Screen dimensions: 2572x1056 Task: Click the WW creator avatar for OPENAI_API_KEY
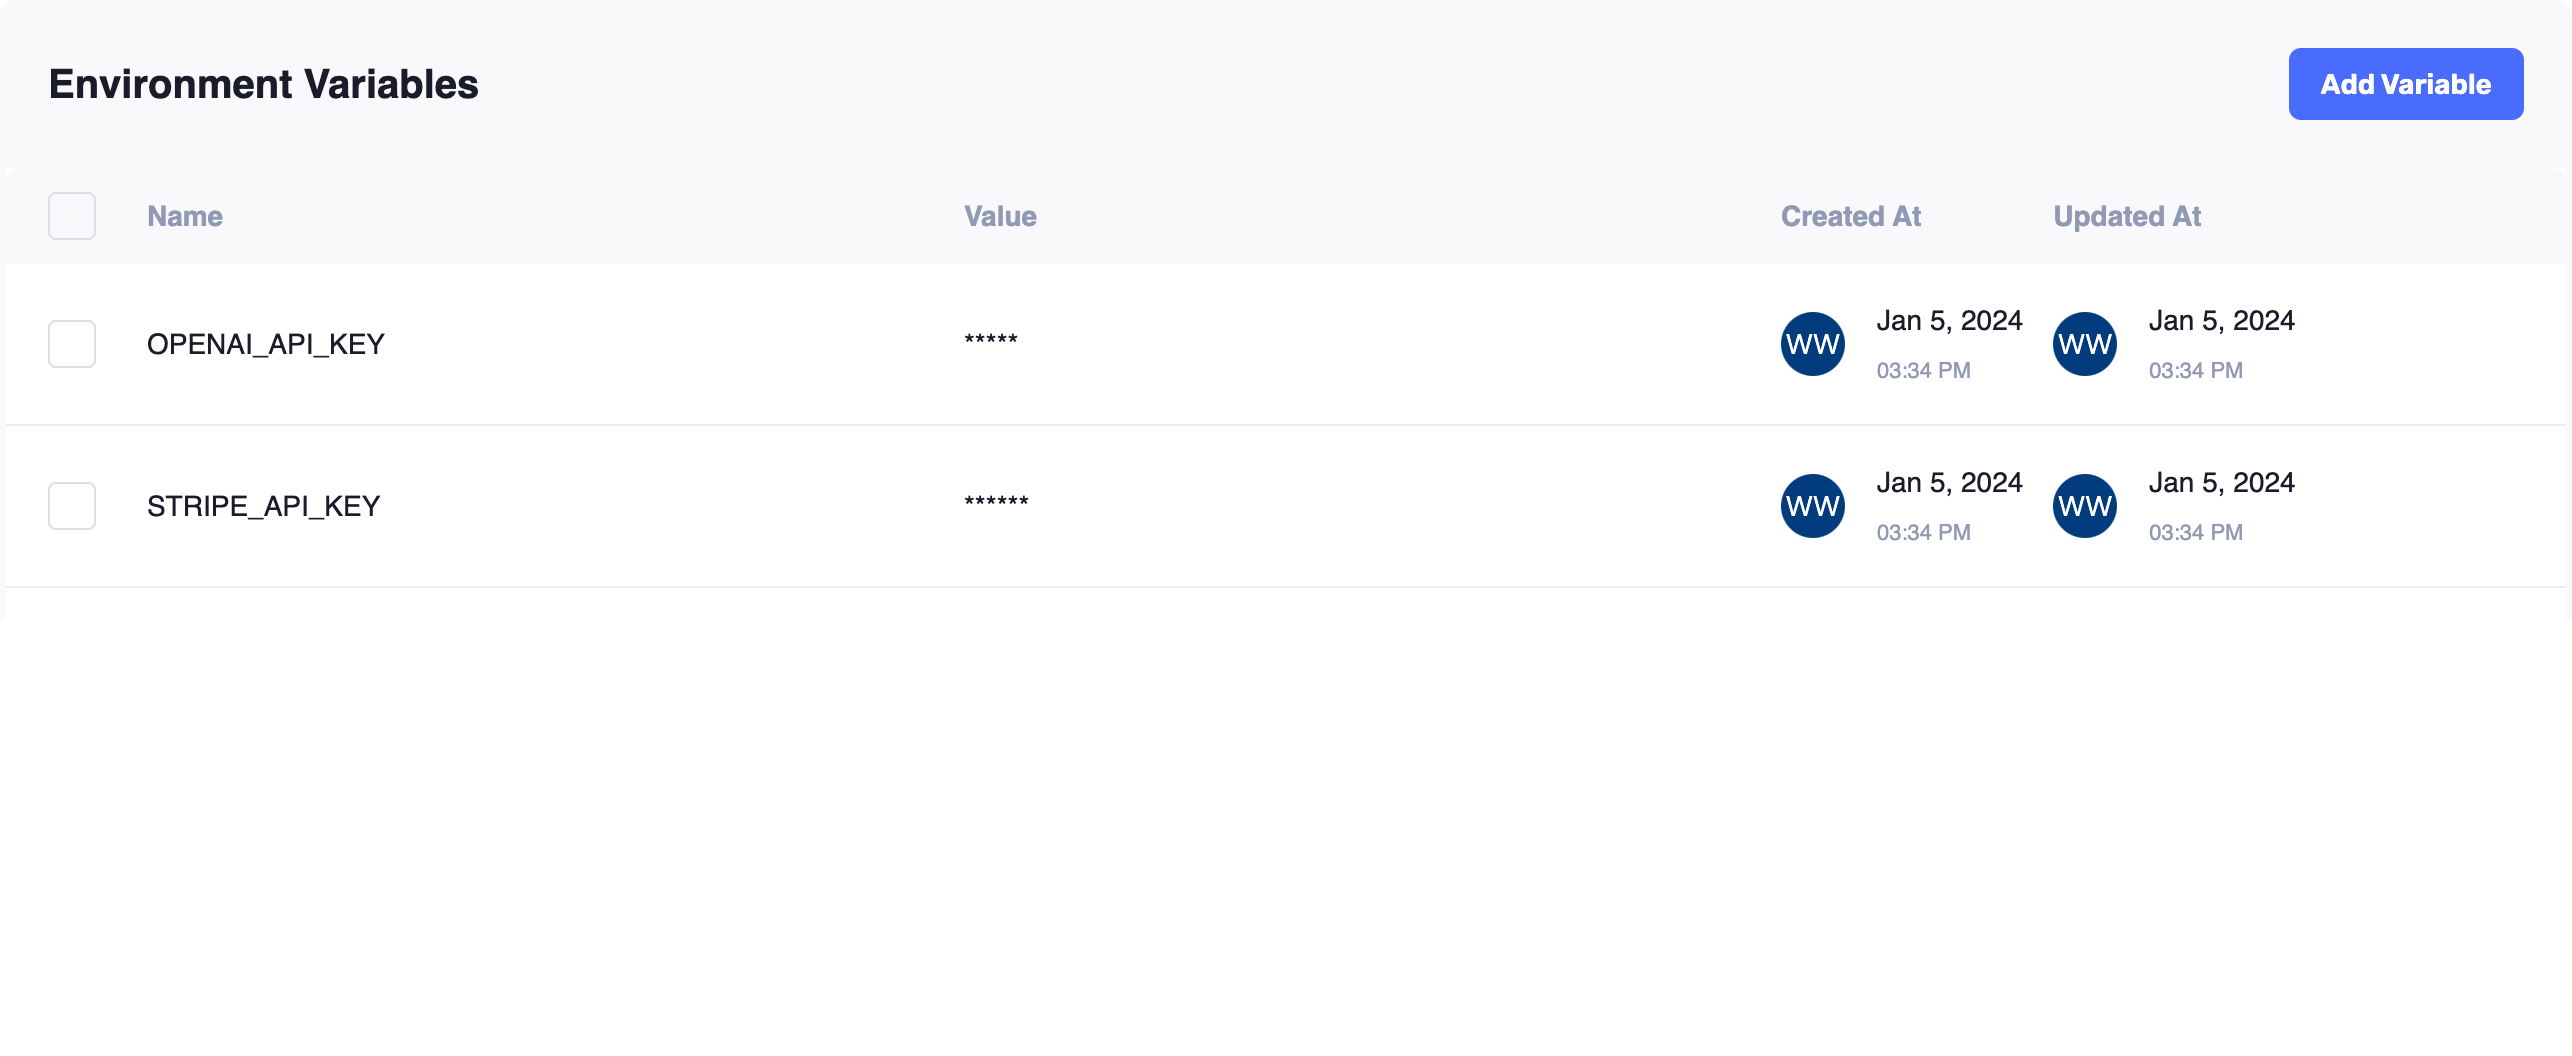1812,344
